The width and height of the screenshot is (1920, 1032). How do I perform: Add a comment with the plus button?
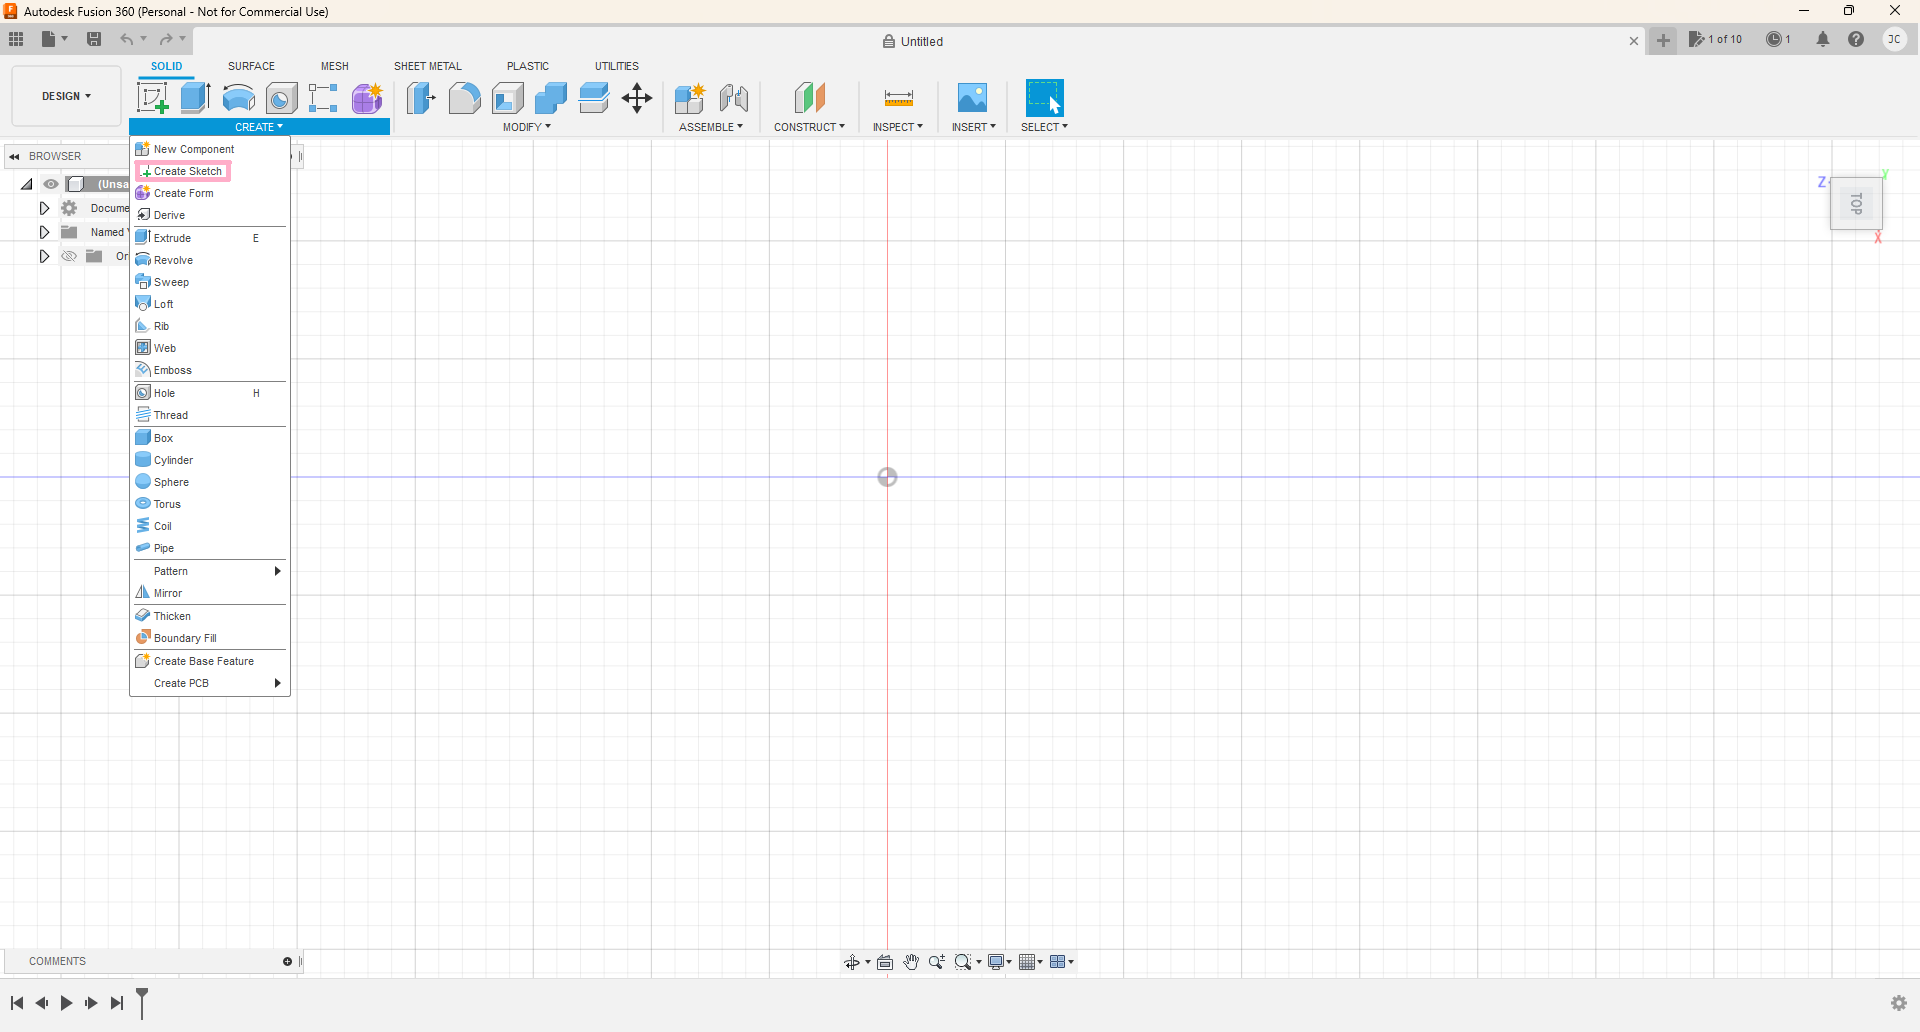287,962
